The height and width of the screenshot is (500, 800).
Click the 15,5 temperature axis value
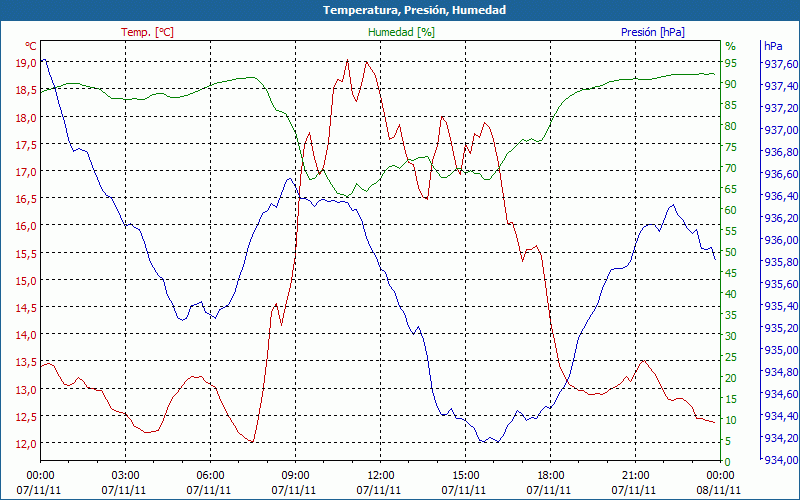pyautogui.click(x=27, y=254)
